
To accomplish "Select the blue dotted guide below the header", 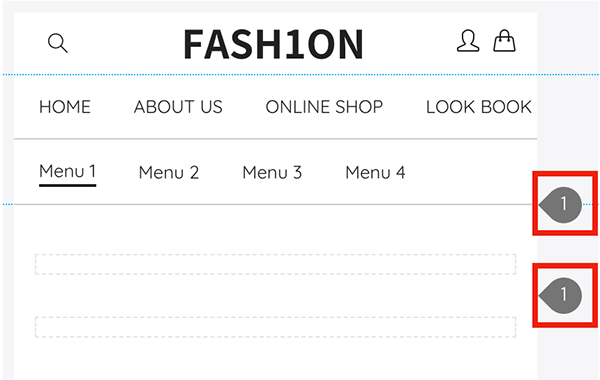I will [301, 75].
